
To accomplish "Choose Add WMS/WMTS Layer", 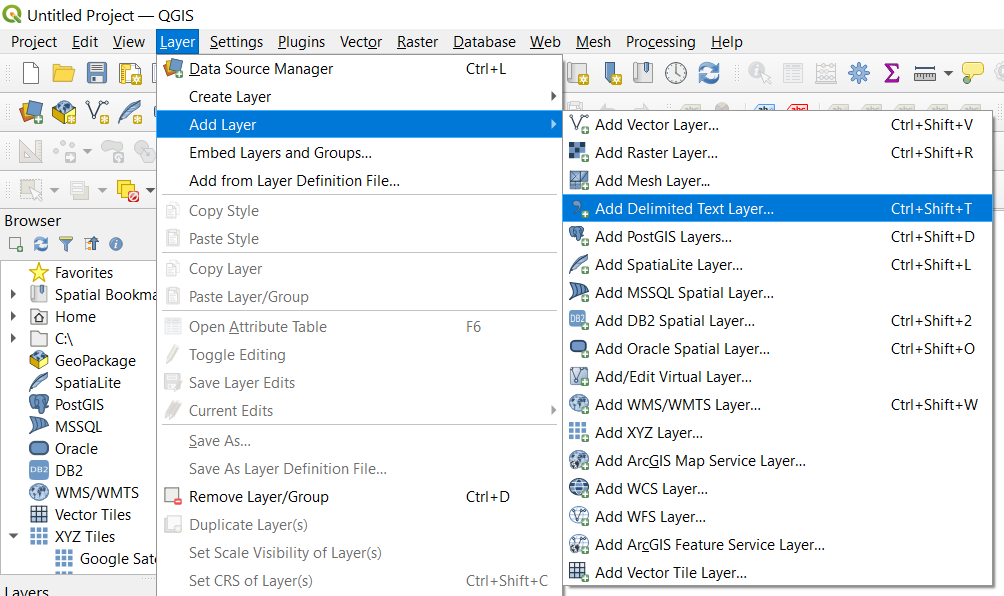I will pos(777,405).
